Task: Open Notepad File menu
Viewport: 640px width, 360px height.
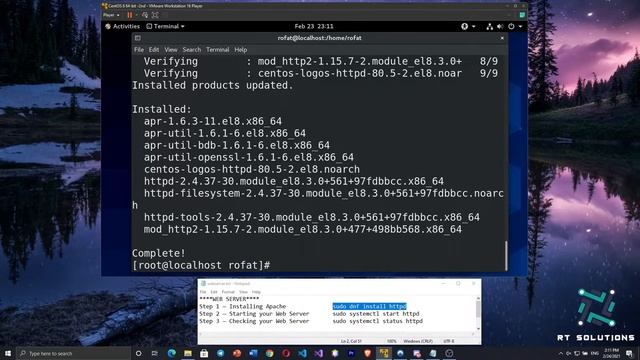Action: (203, 292)
